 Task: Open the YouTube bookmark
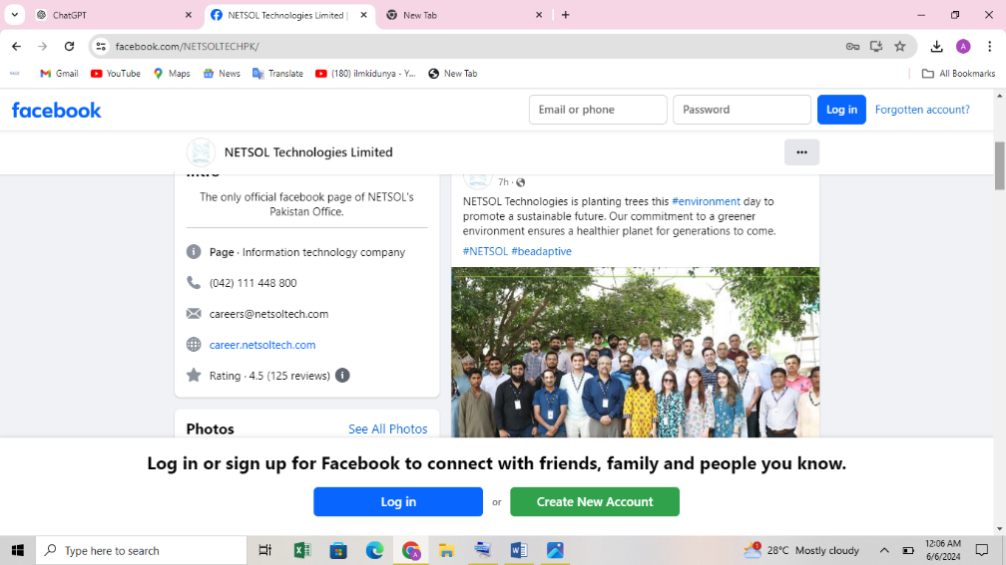coord(115,74)
